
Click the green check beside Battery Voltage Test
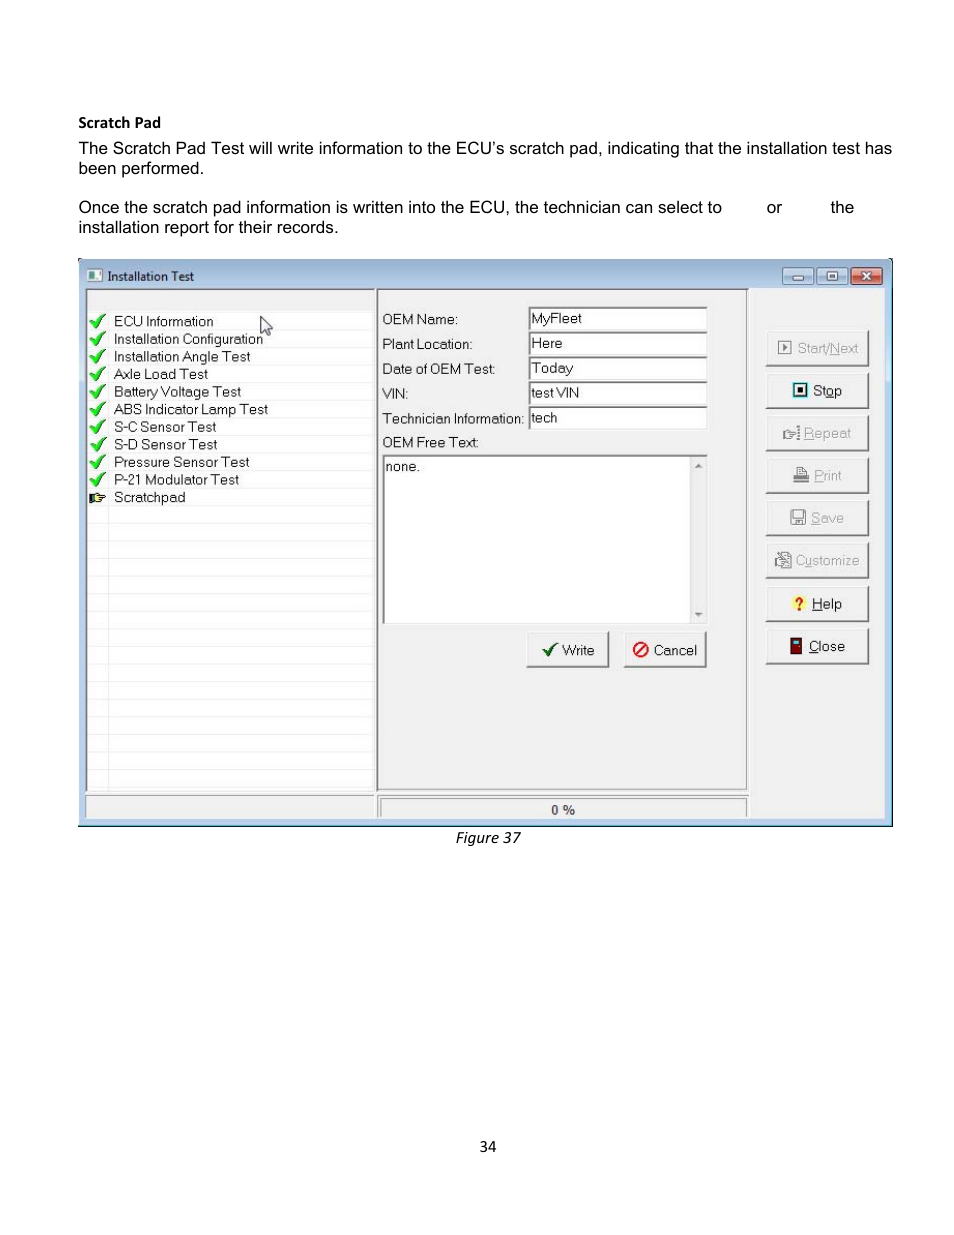[x=97, y=392]
